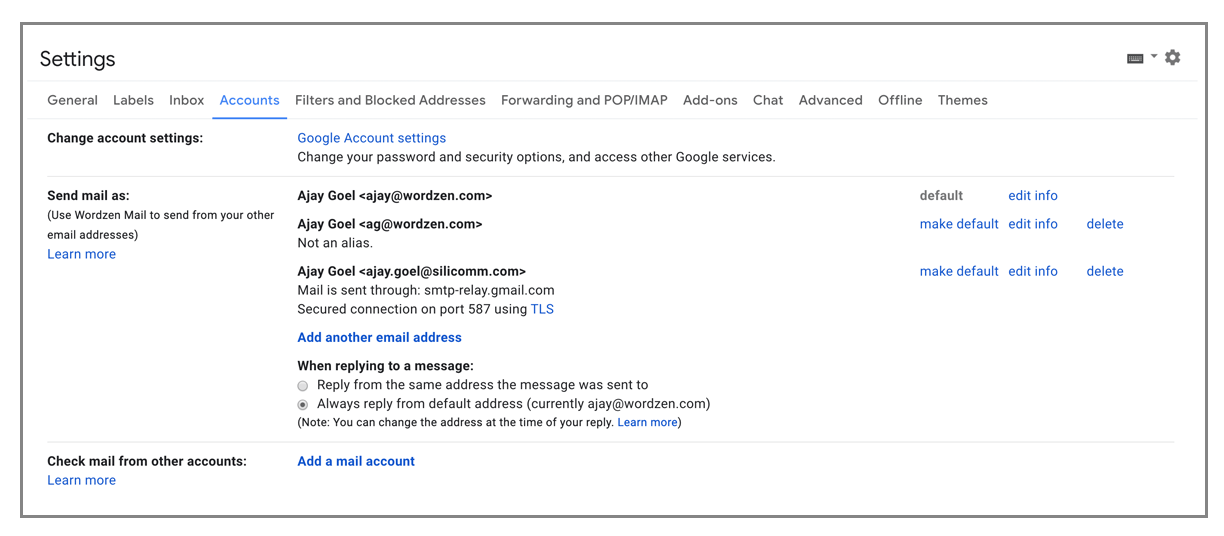Switch to the General tab
Screen dimensions: 1224x536
tap(72, 100)
